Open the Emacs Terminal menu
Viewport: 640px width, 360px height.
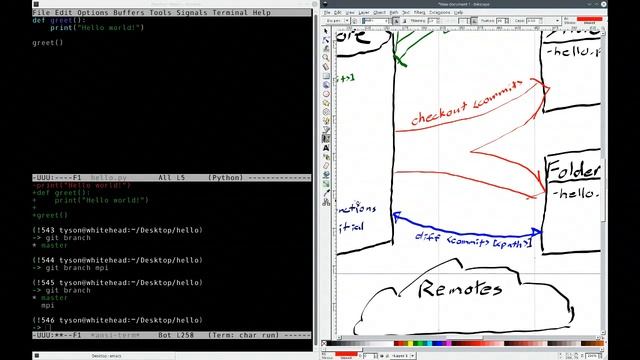point(230,13)
